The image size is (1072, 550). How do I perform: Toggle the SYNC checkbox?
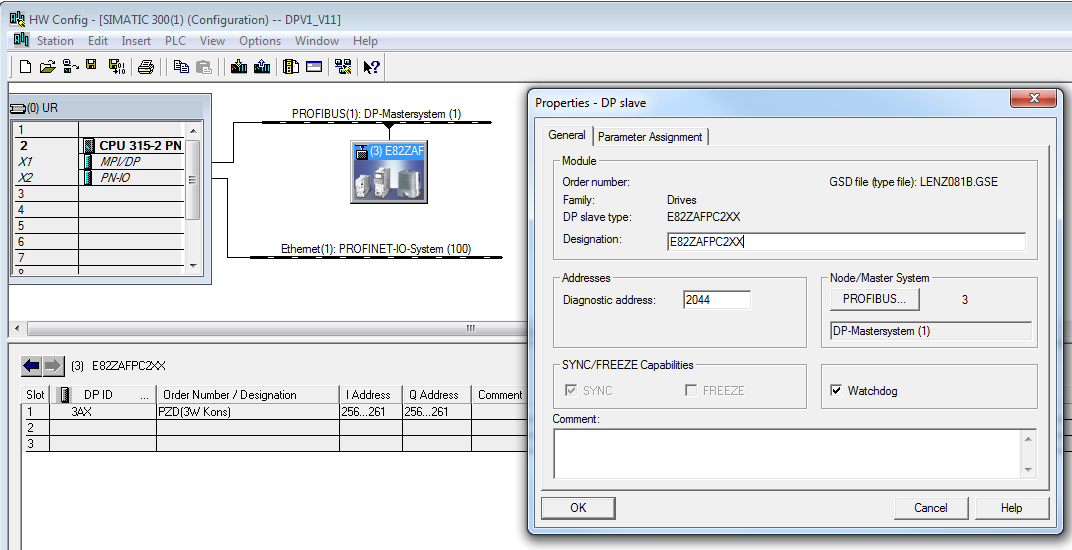[x=569, y=391]
